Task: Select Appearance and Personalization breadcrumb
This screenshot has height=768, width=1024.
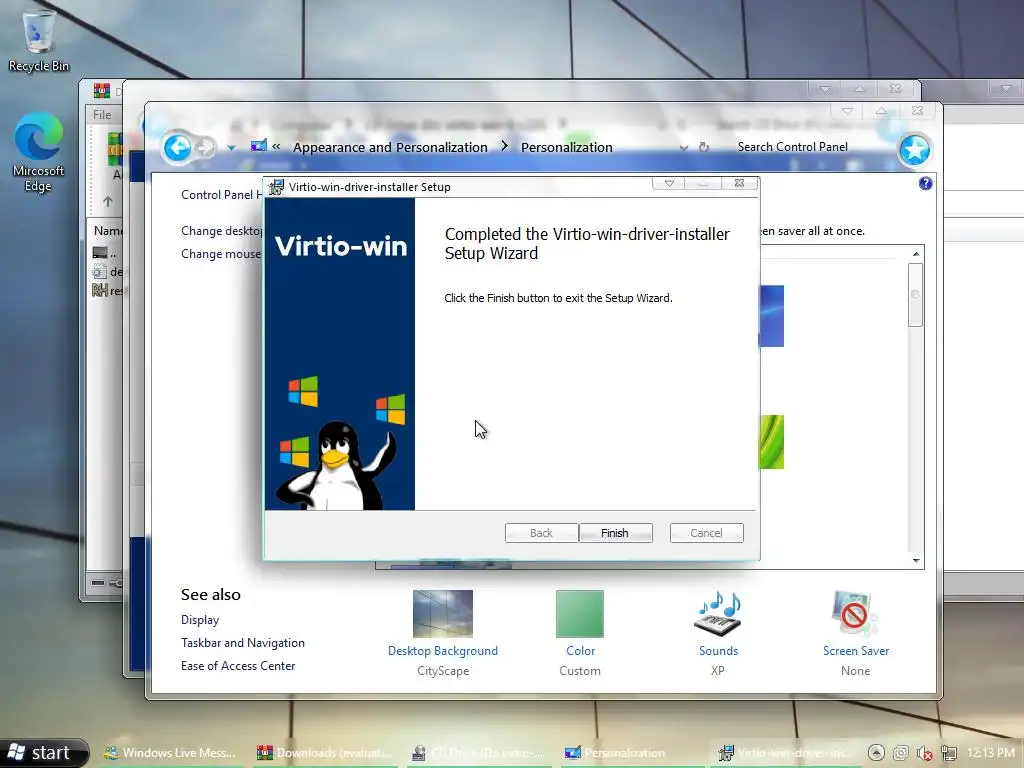Action: (390, 147)
